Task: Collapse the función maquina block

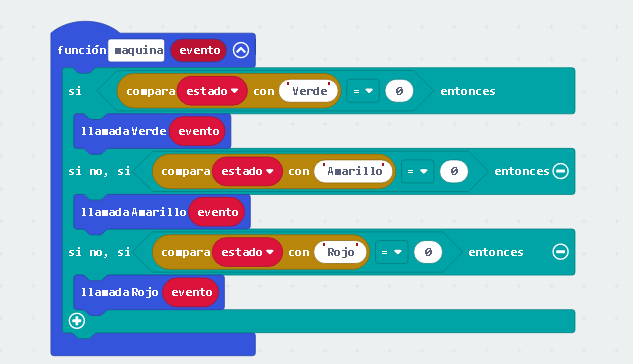Action: 241,50
